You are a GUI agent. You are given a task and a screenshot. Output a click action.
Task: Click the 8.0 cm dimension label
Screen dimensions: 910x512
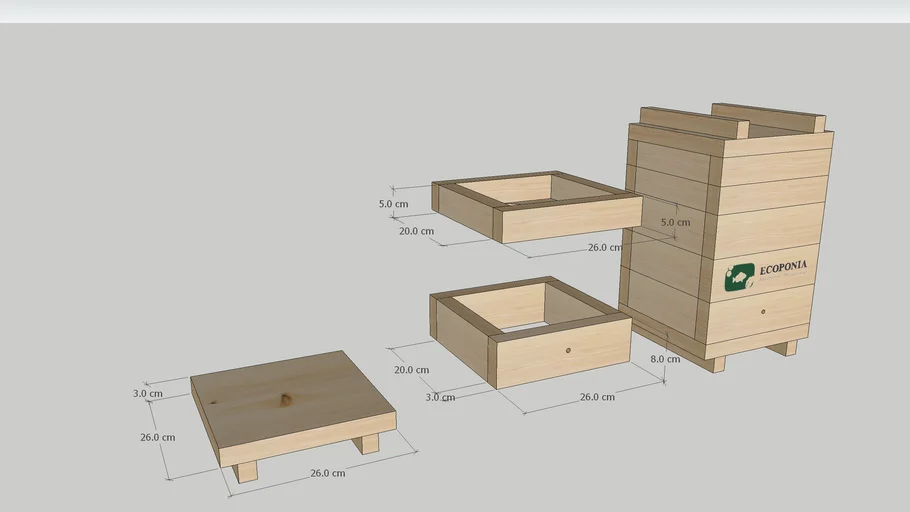tap(665, 359)
